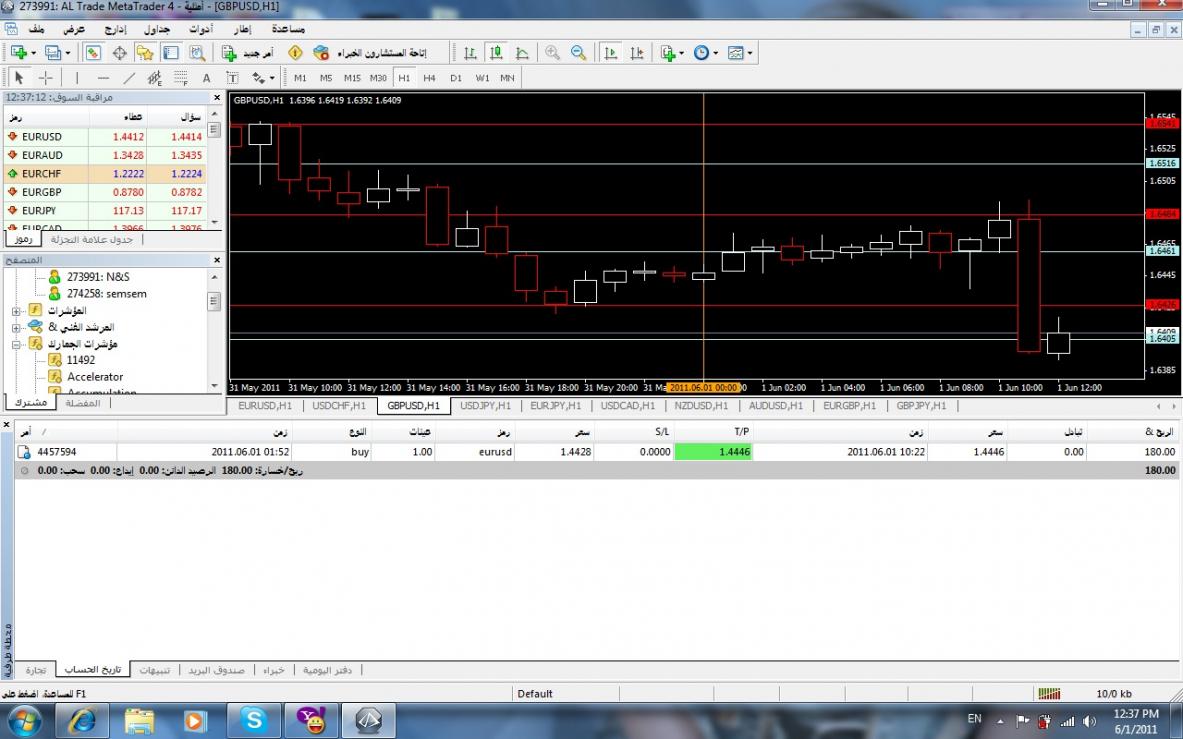This screenshot has height=739, width=1183.
Task: Switch chart timeframe to H4
Action: coord(429,78)
